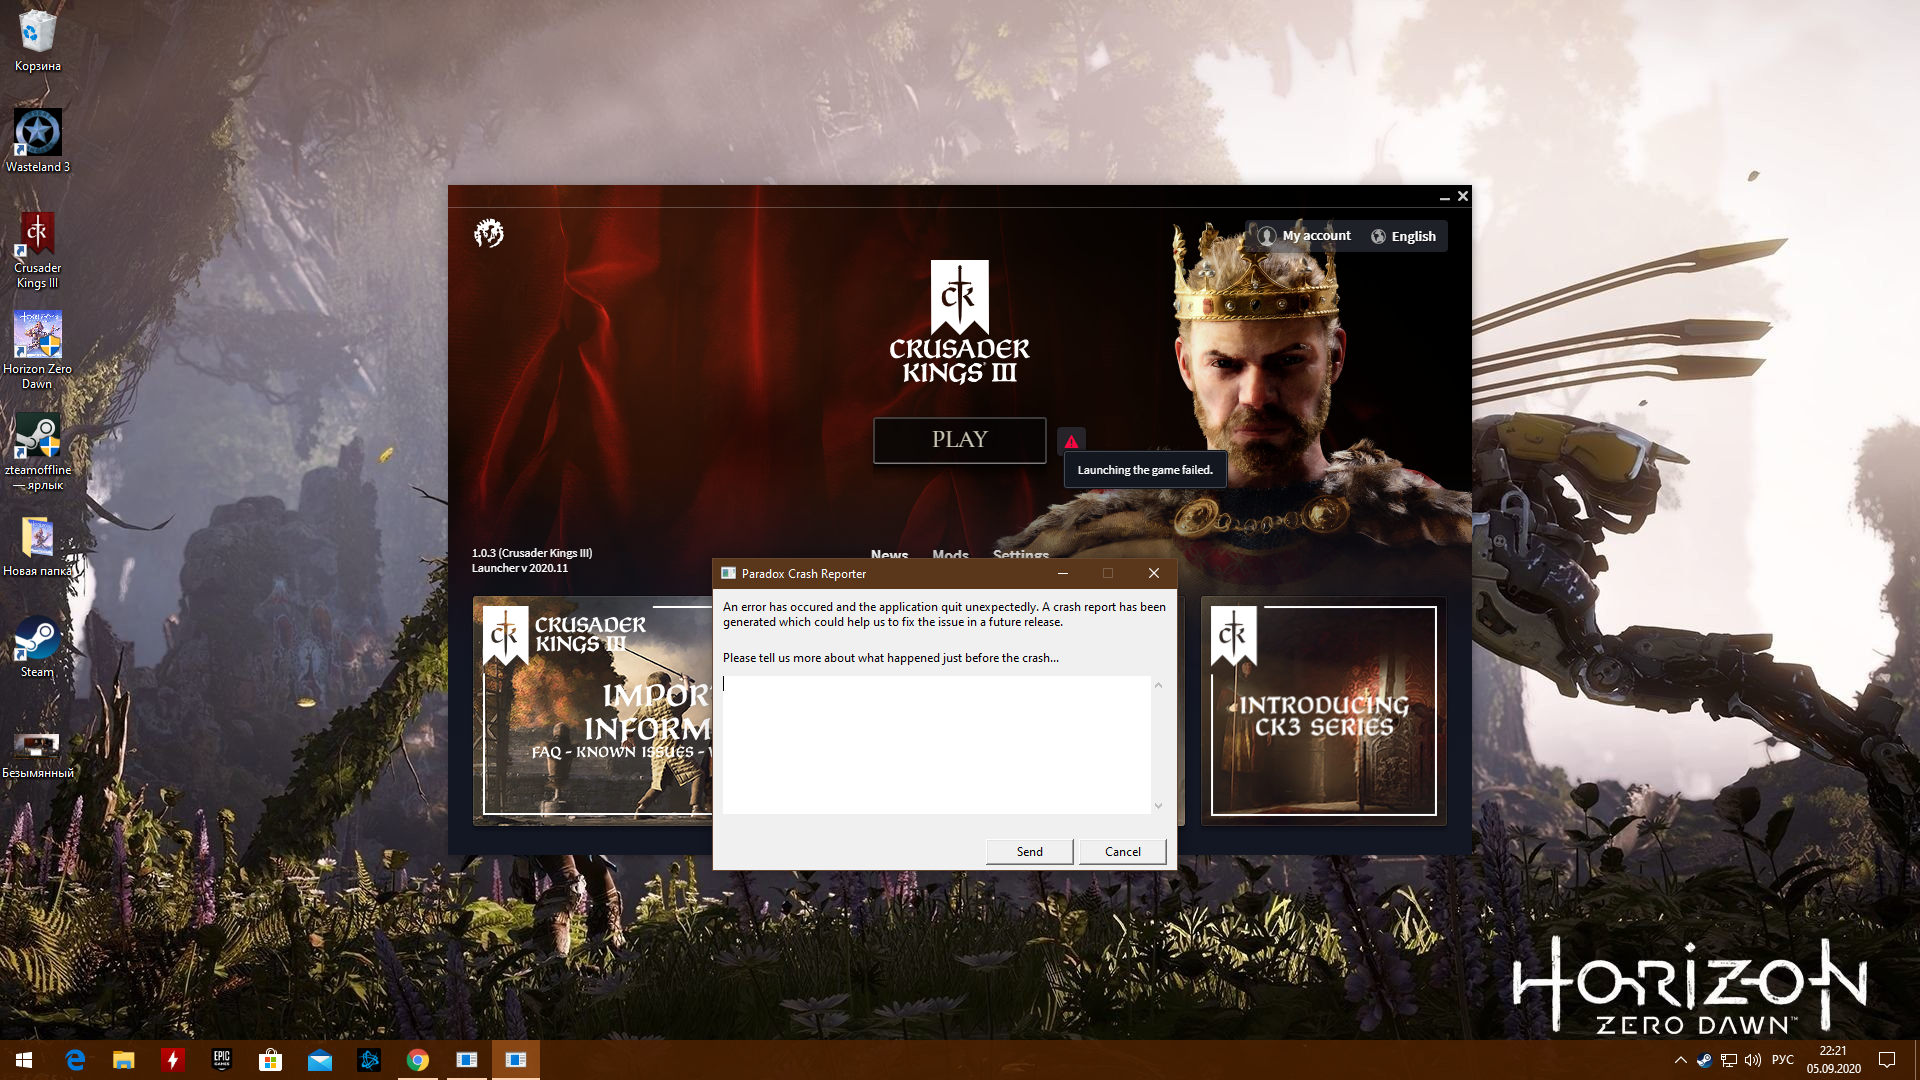Switch the РУС keyboard language indicator

(1783, 1060)
